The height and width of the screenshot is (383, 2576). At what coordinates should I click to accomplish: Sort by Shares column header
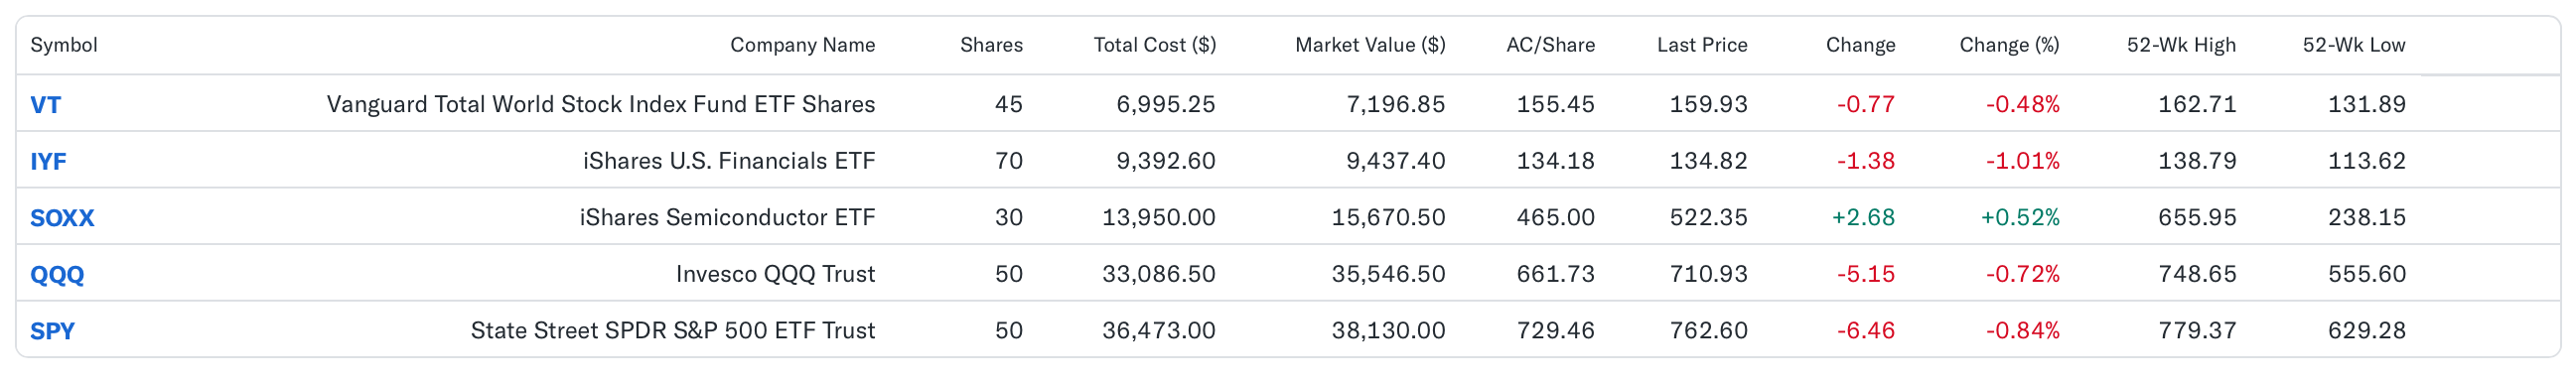(x=991, y=45)
